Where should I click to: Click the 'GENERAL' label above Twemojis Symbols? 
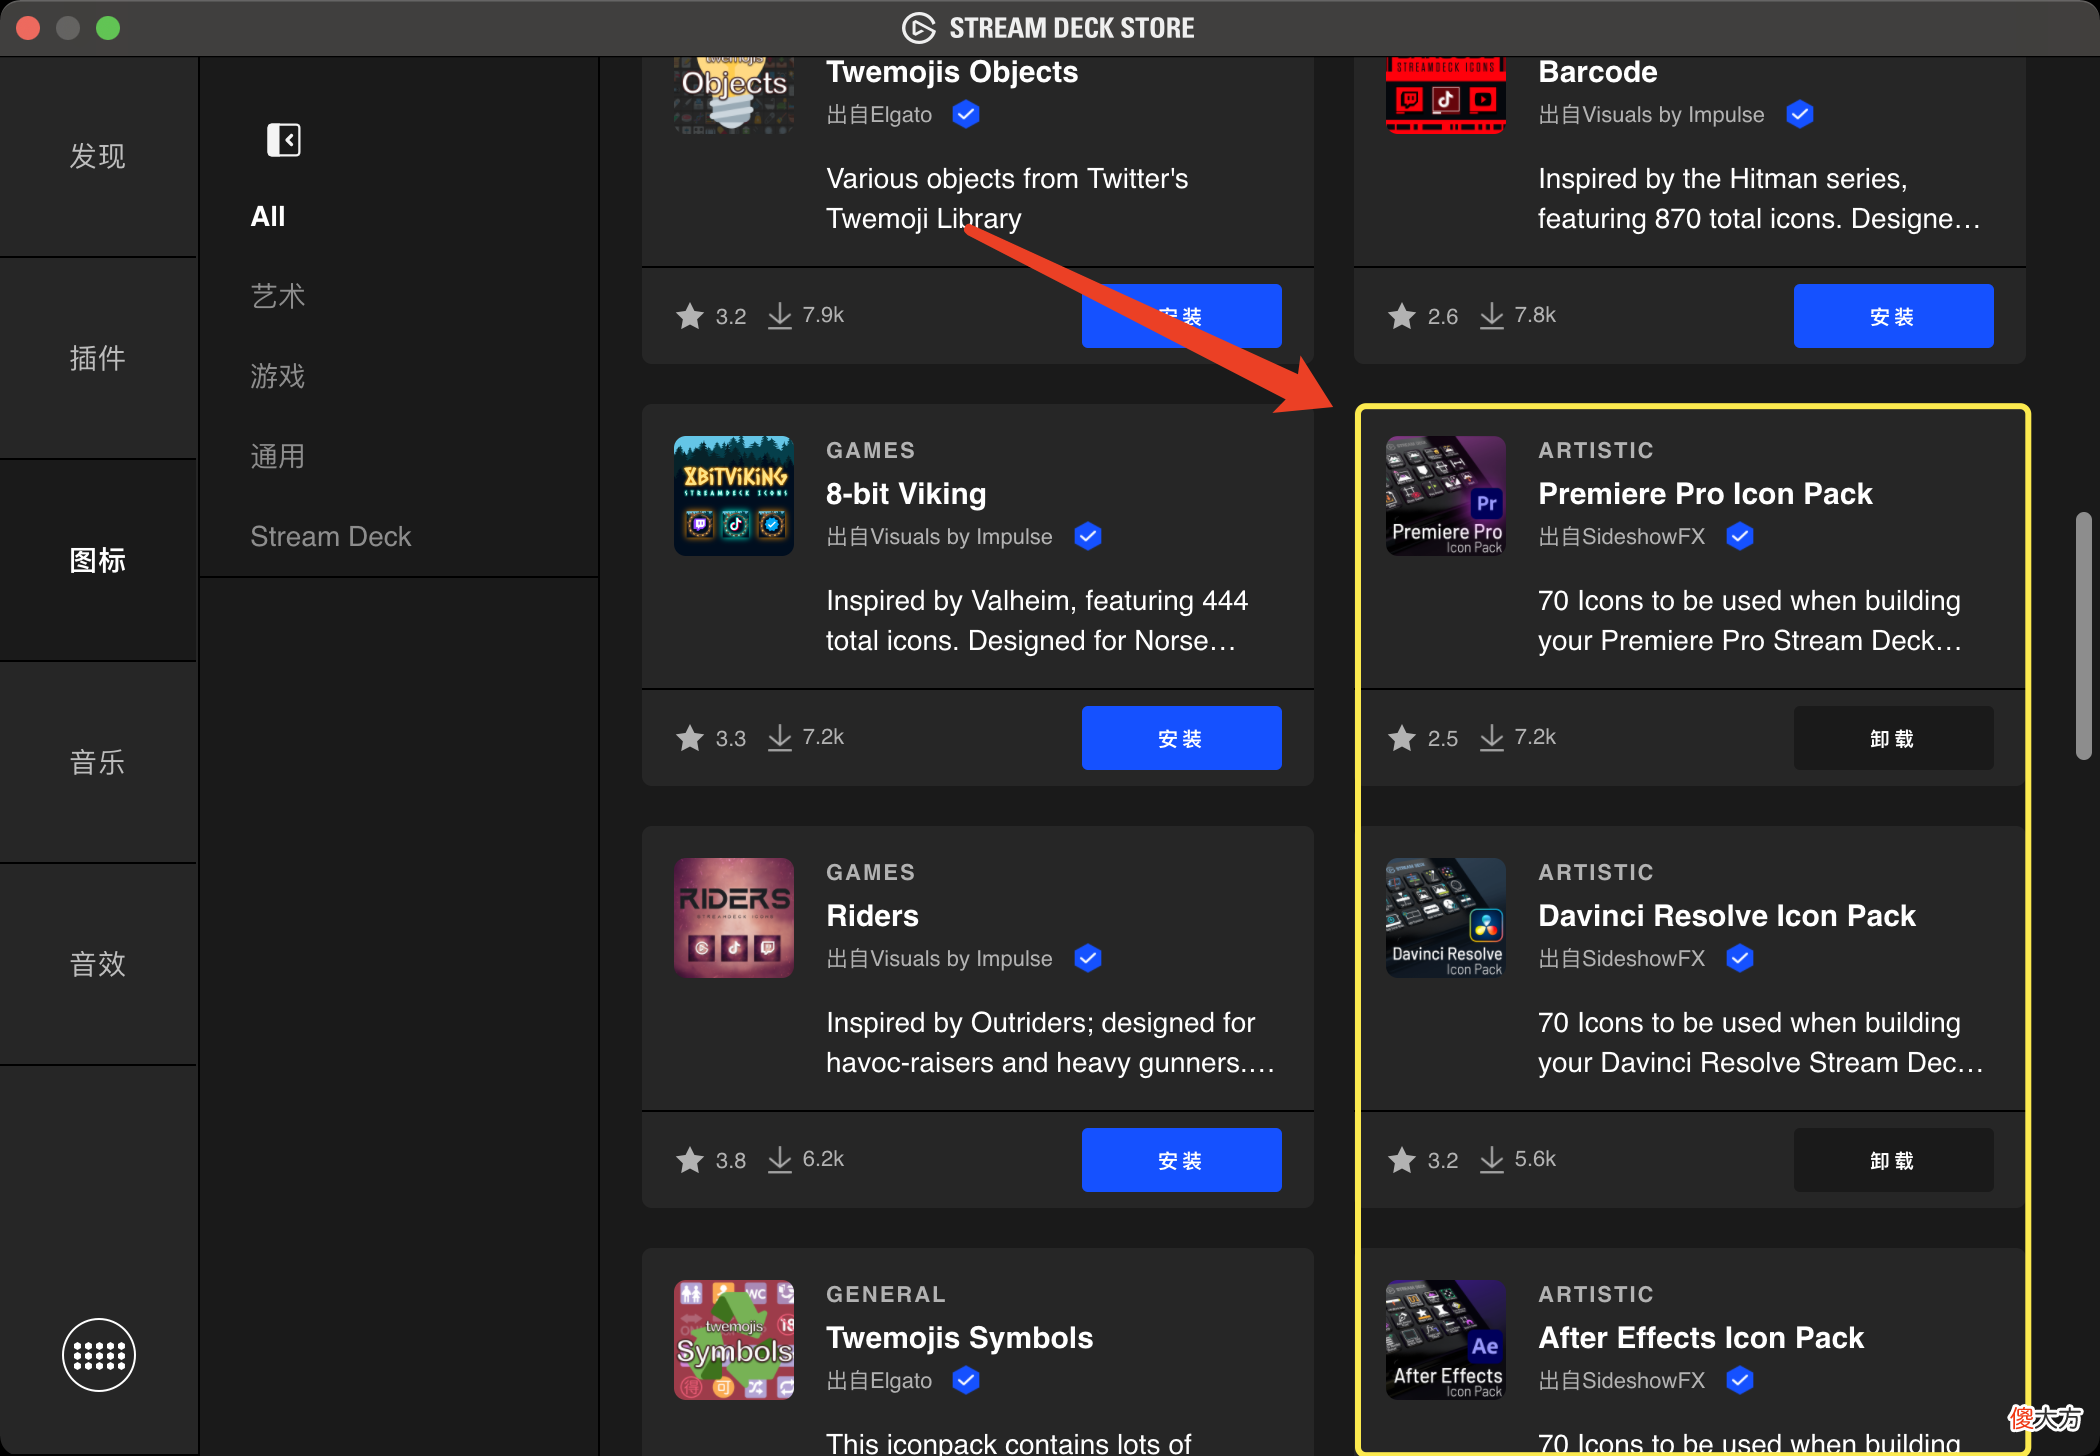pyautogui.click(x=886, y=1294)
